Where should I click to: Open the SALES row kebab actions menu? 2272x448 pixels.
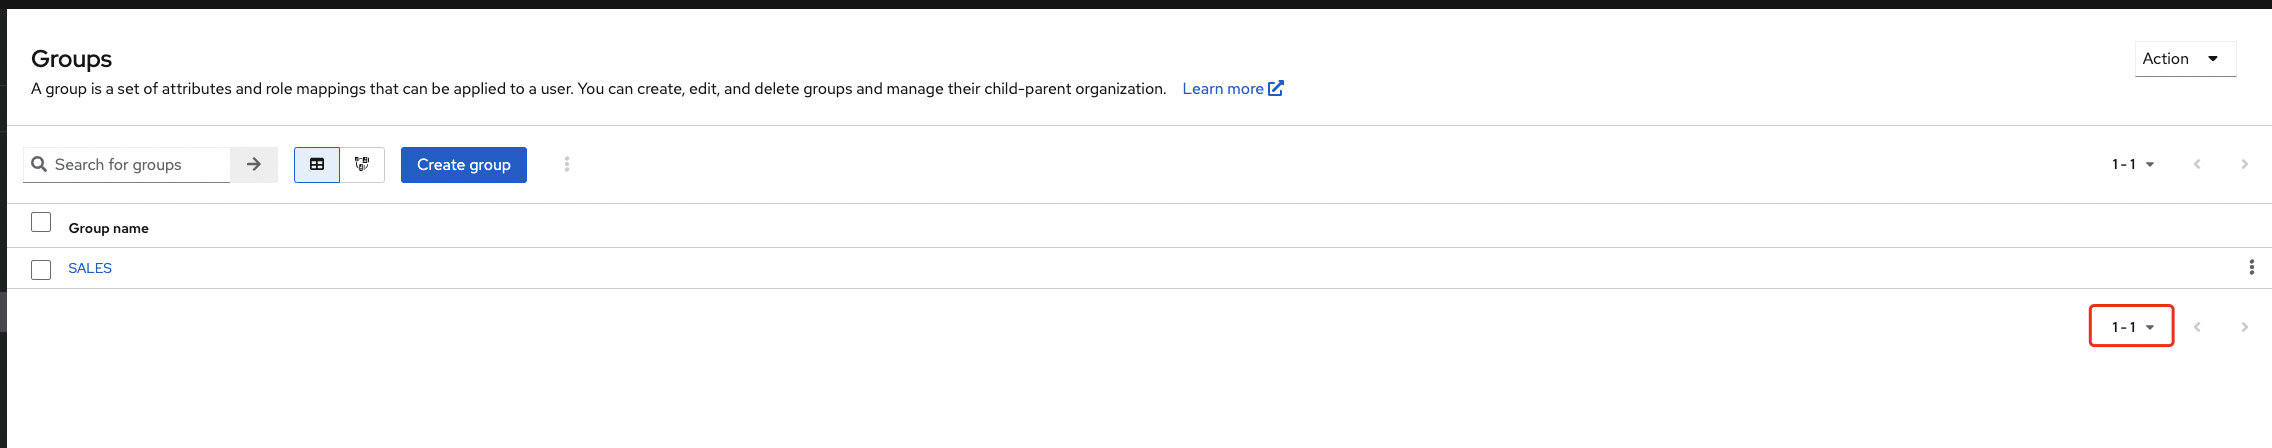[2251, 267]
